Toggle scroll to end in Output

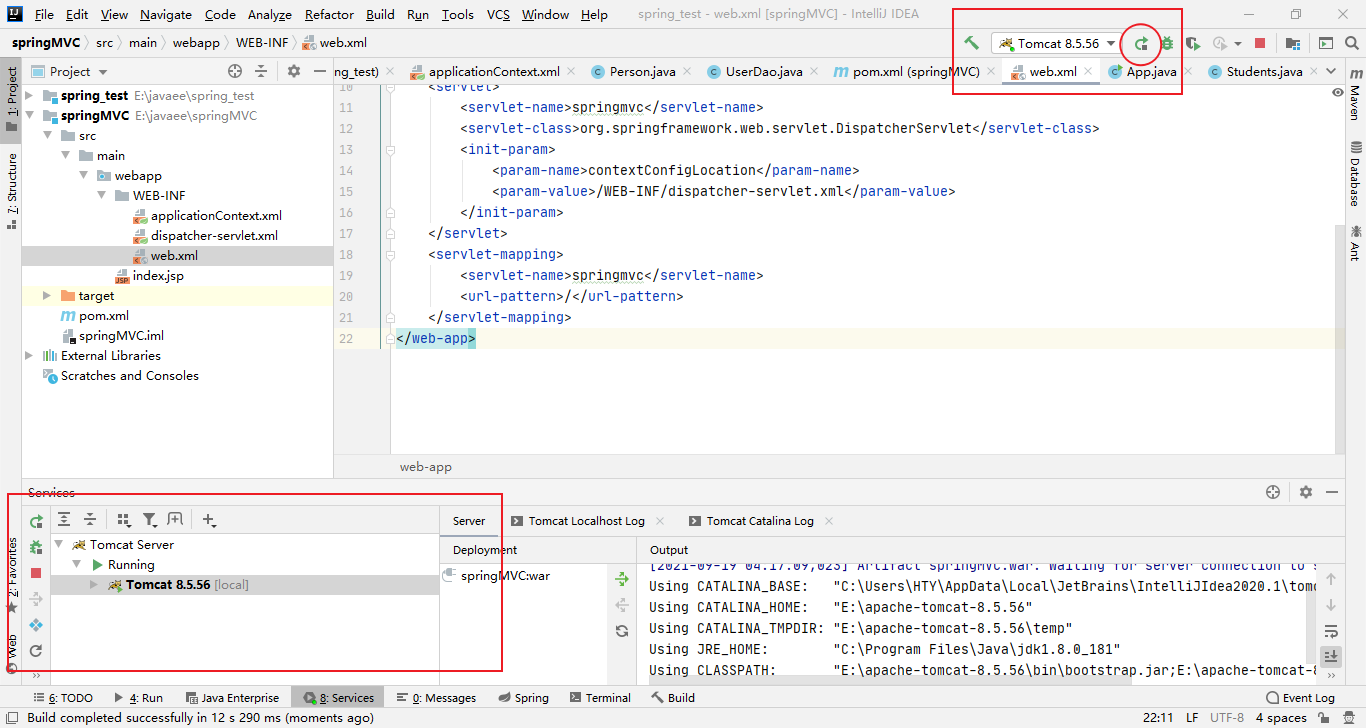1331,657
